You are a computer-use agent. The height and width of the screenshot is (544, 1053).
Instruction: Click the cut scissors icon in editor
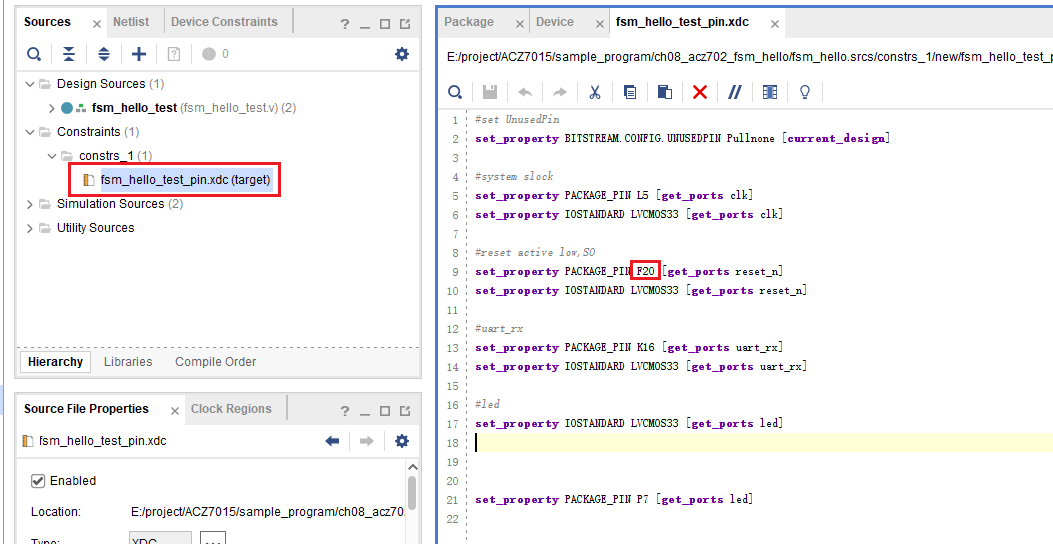[594, 92]
